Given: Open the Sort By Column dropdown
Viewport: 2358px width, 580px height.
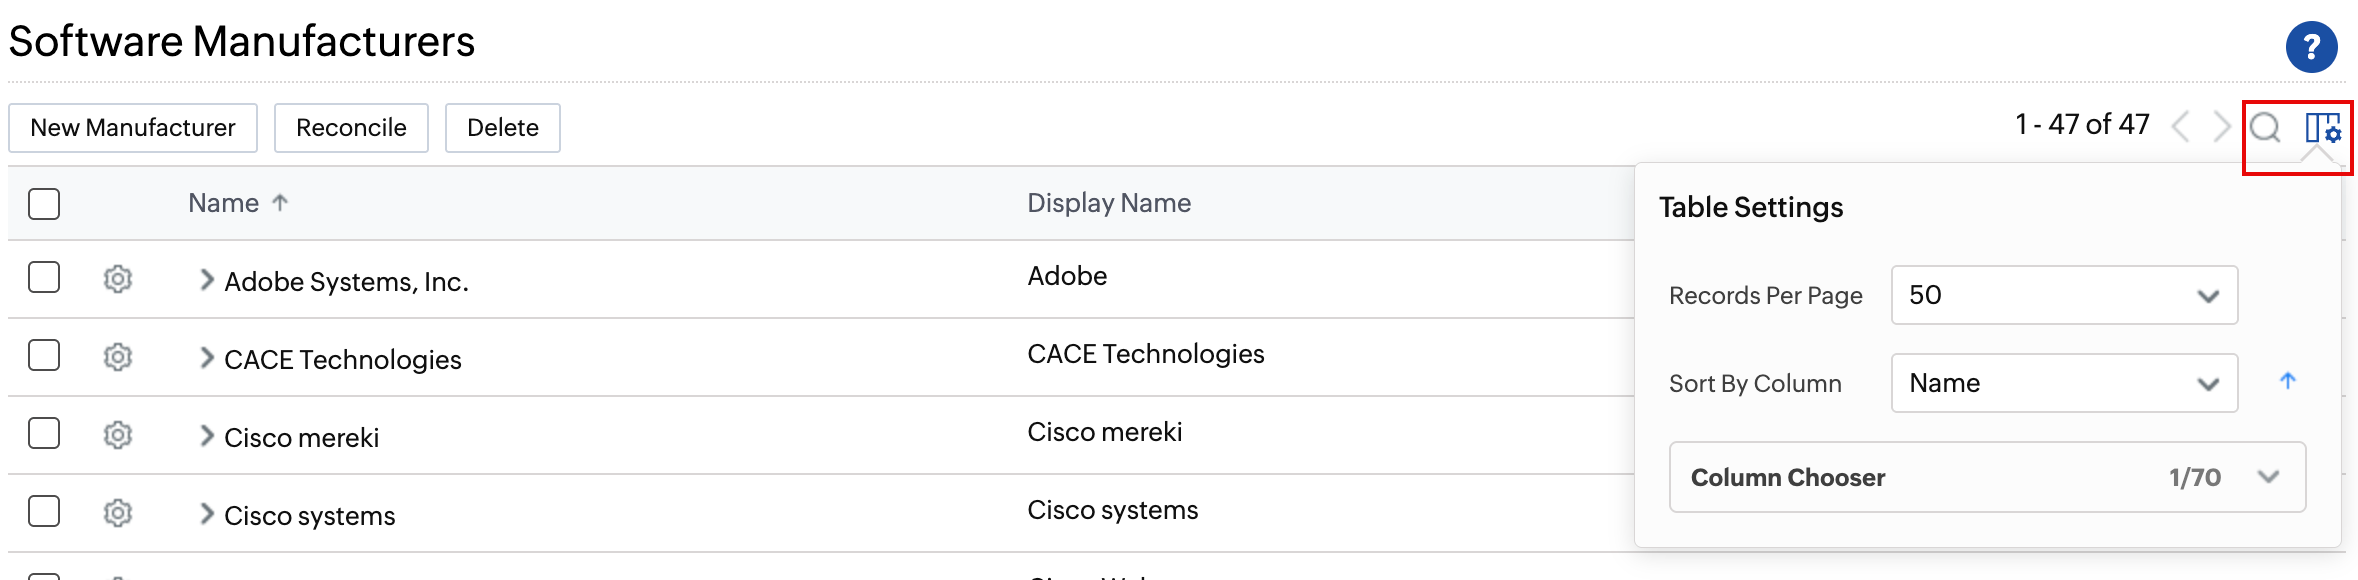Looking at the screenshot, I should pyautogui.click(x=2063, y=383).
